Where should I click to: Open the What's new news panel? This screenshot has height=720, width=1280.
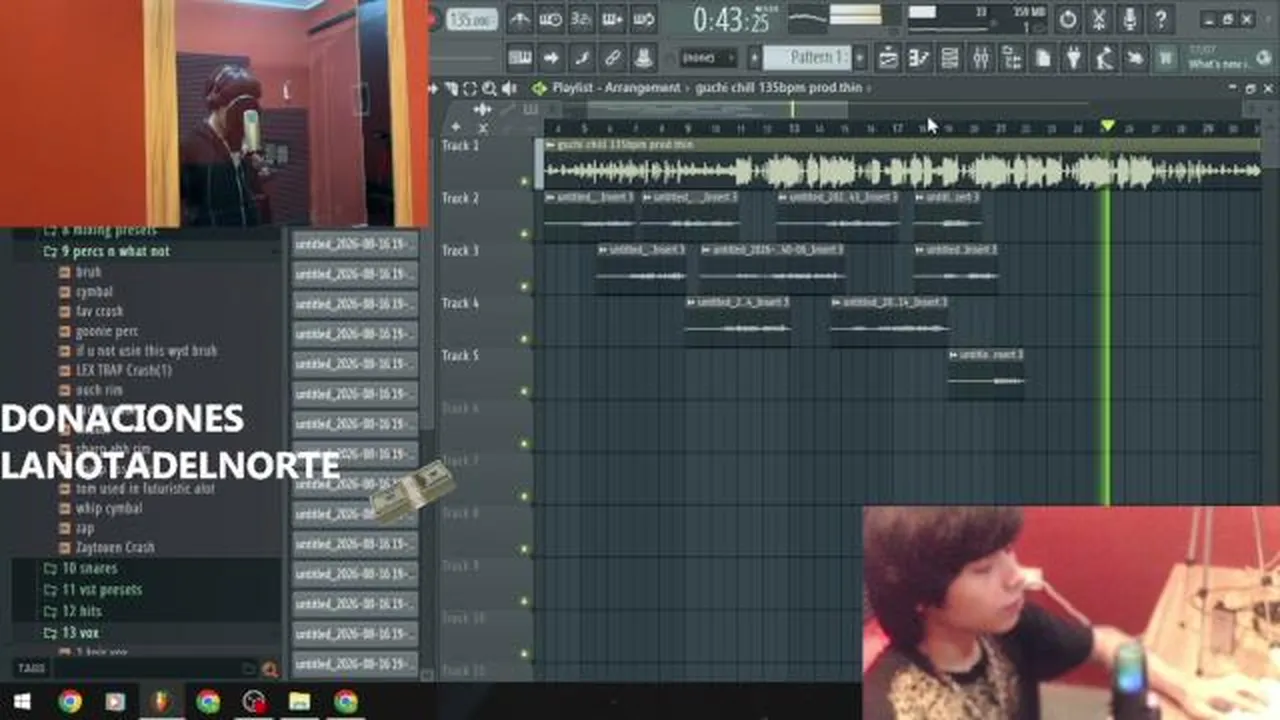(x=1228, y=58)
